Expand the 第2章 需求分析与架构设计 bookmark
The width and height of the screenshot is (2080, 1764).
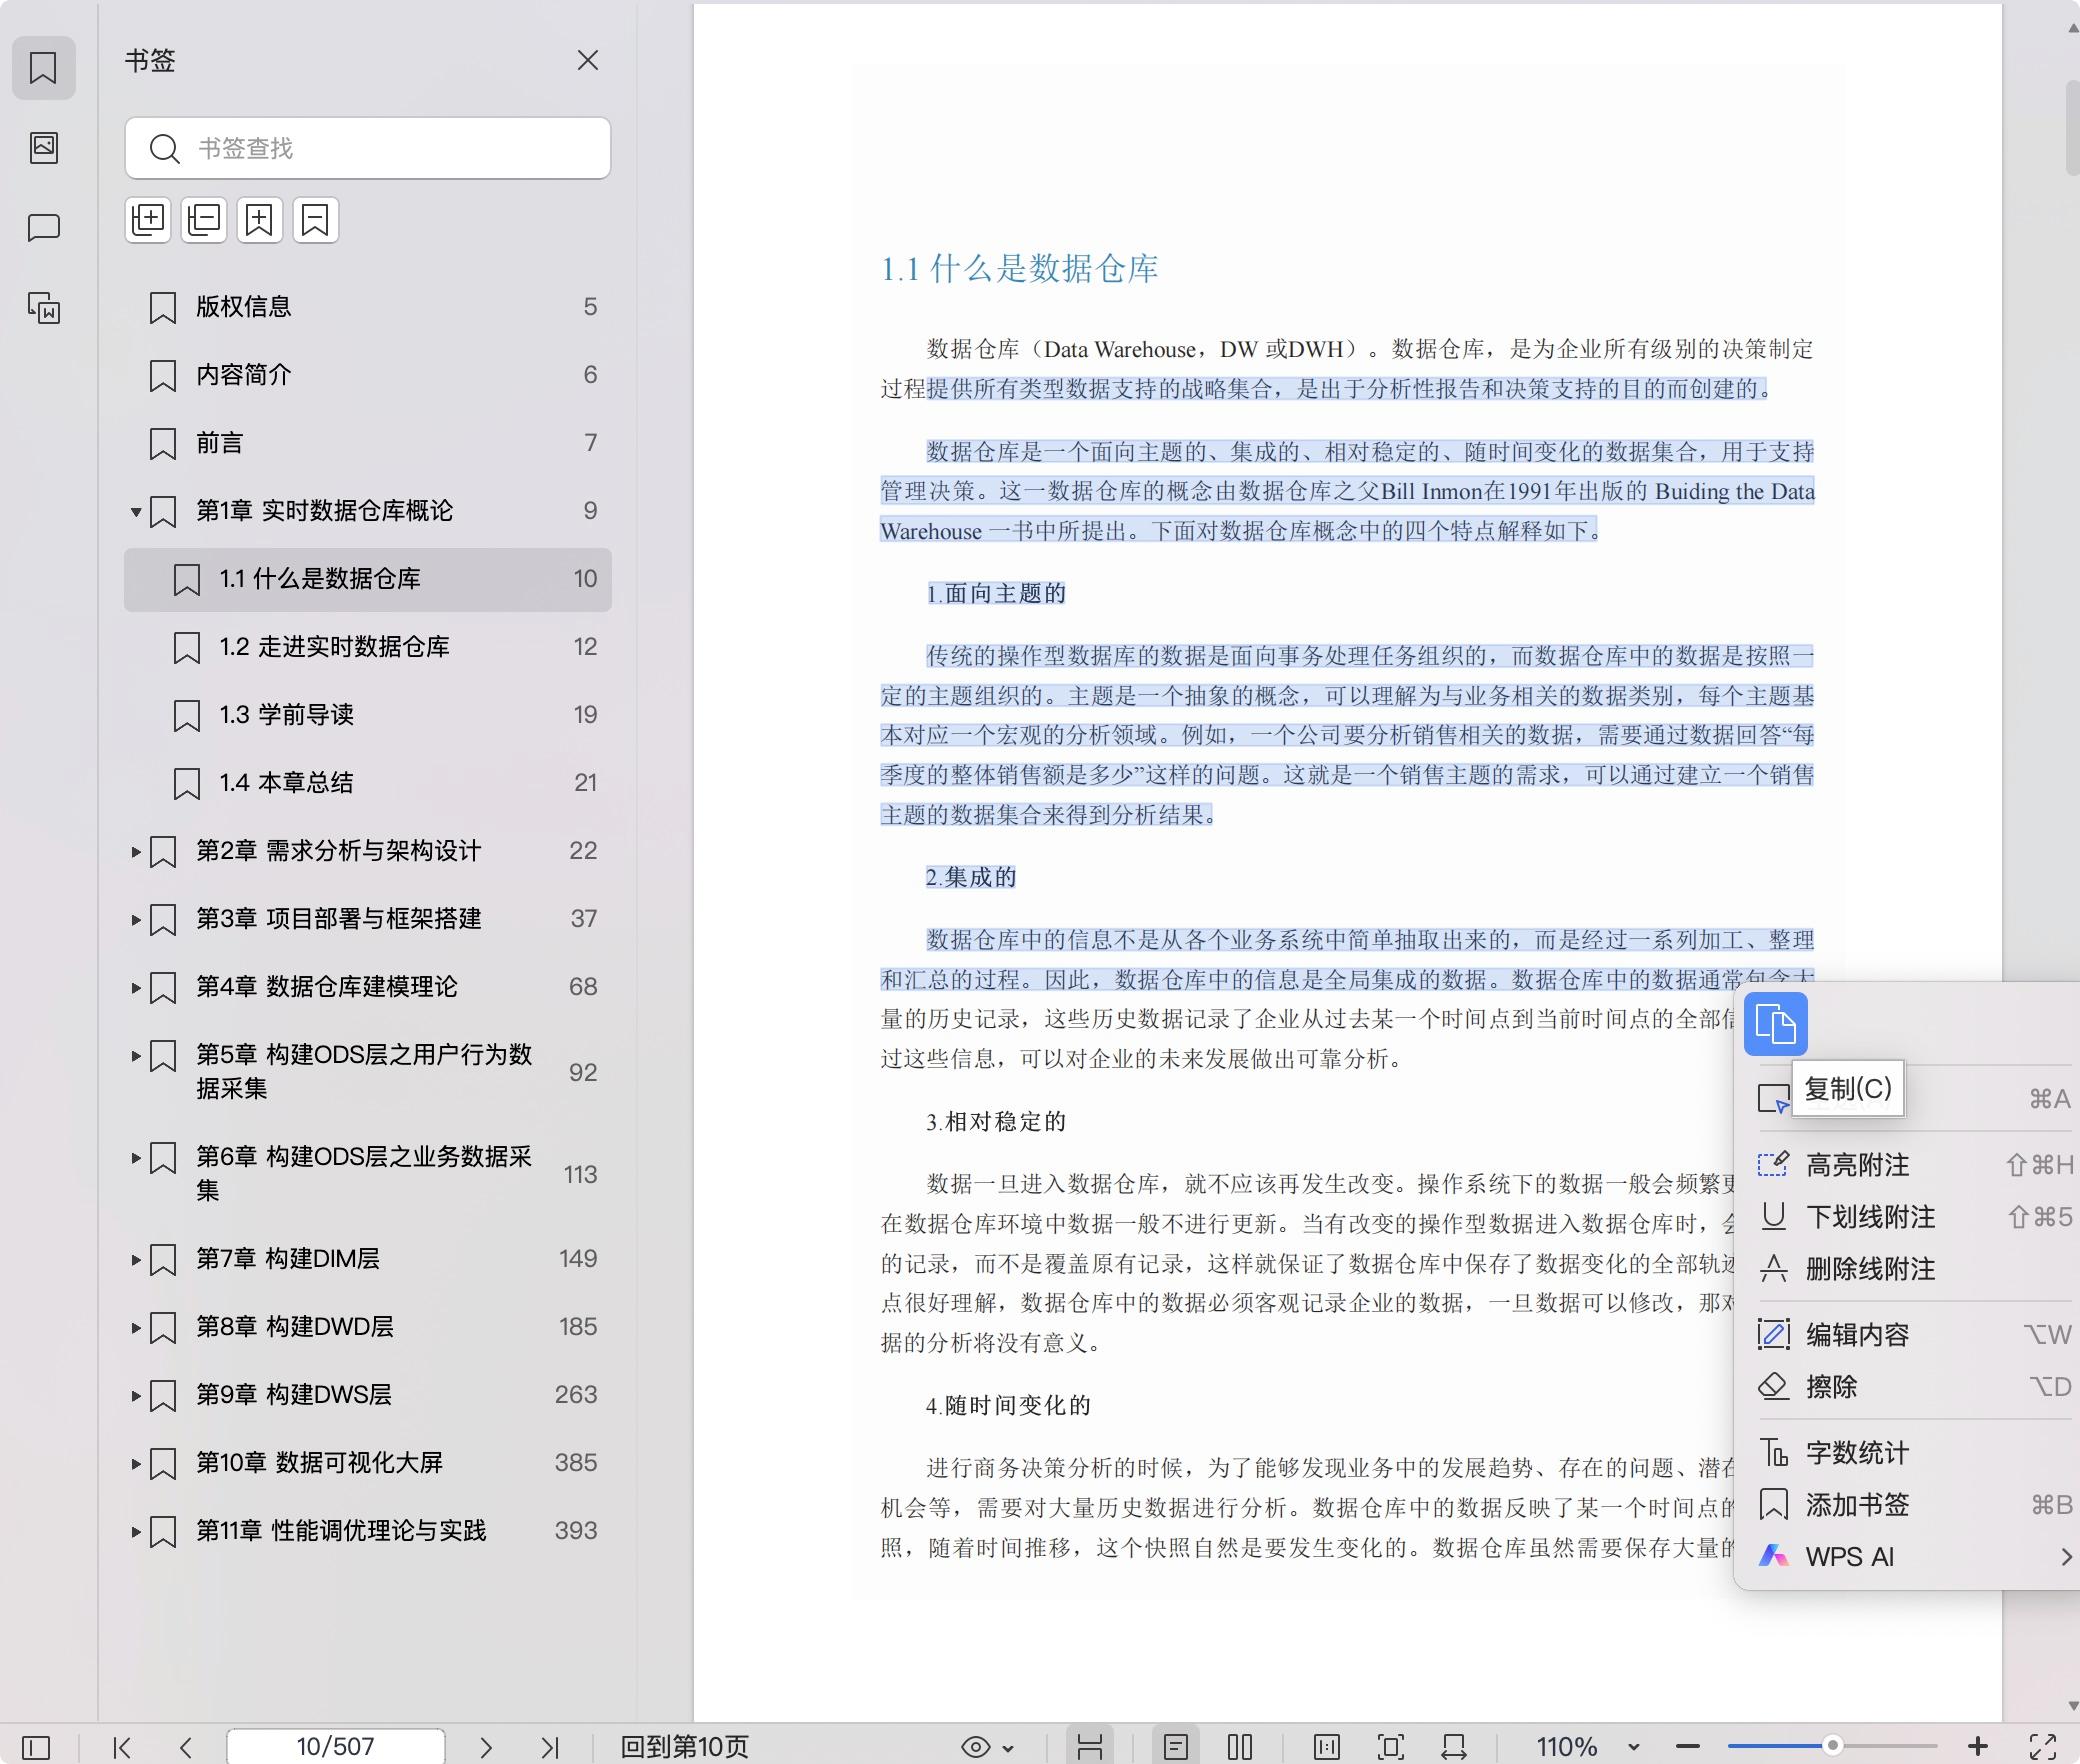(136, 852)
